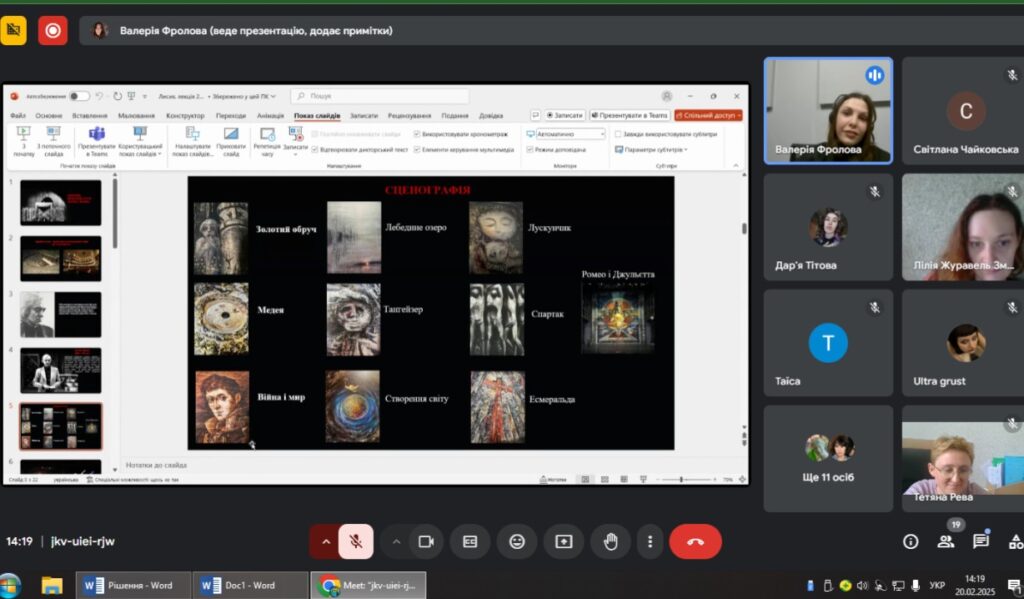Enable 'Завжди використовувати субтитри' checkbox
The image size is (1024, 599).
click(x=618, y=133)
